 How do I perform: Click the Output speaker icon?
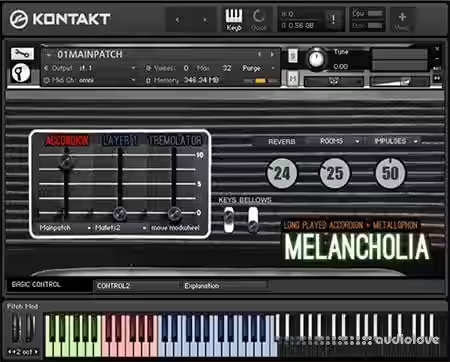(46, 68)
